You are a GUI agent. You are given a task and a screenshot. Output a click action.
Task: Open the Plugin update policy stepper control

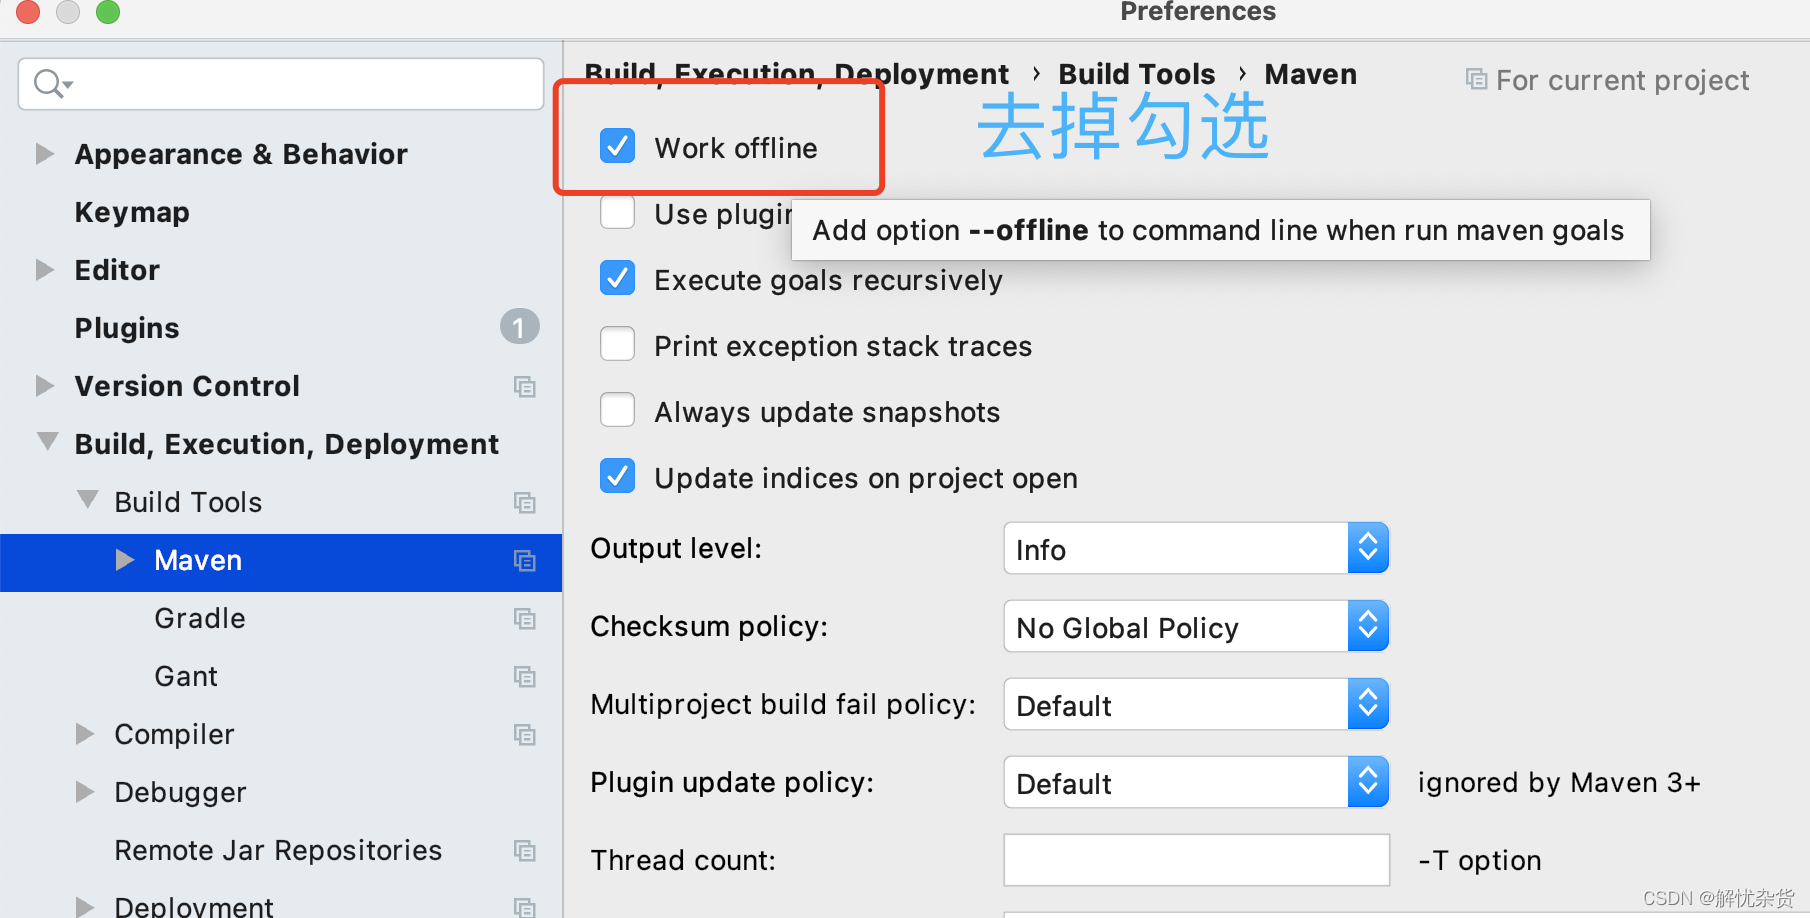1368,782
